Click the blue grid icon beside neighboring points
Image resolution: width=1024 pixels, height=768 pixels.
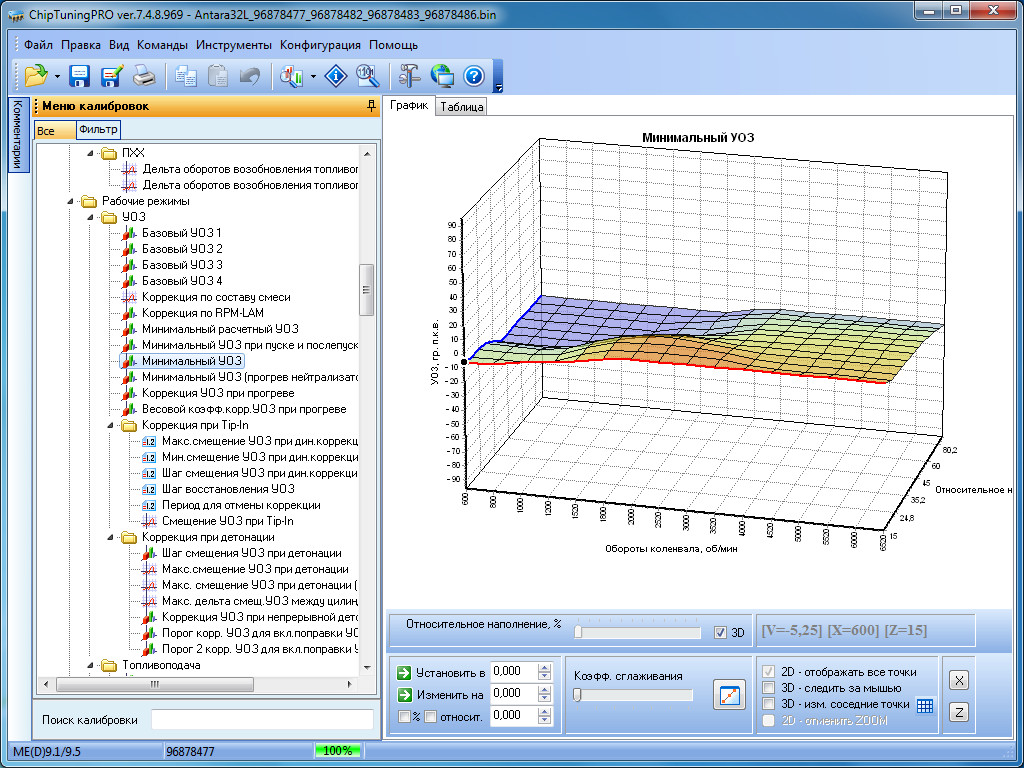(x=925, y=705)
